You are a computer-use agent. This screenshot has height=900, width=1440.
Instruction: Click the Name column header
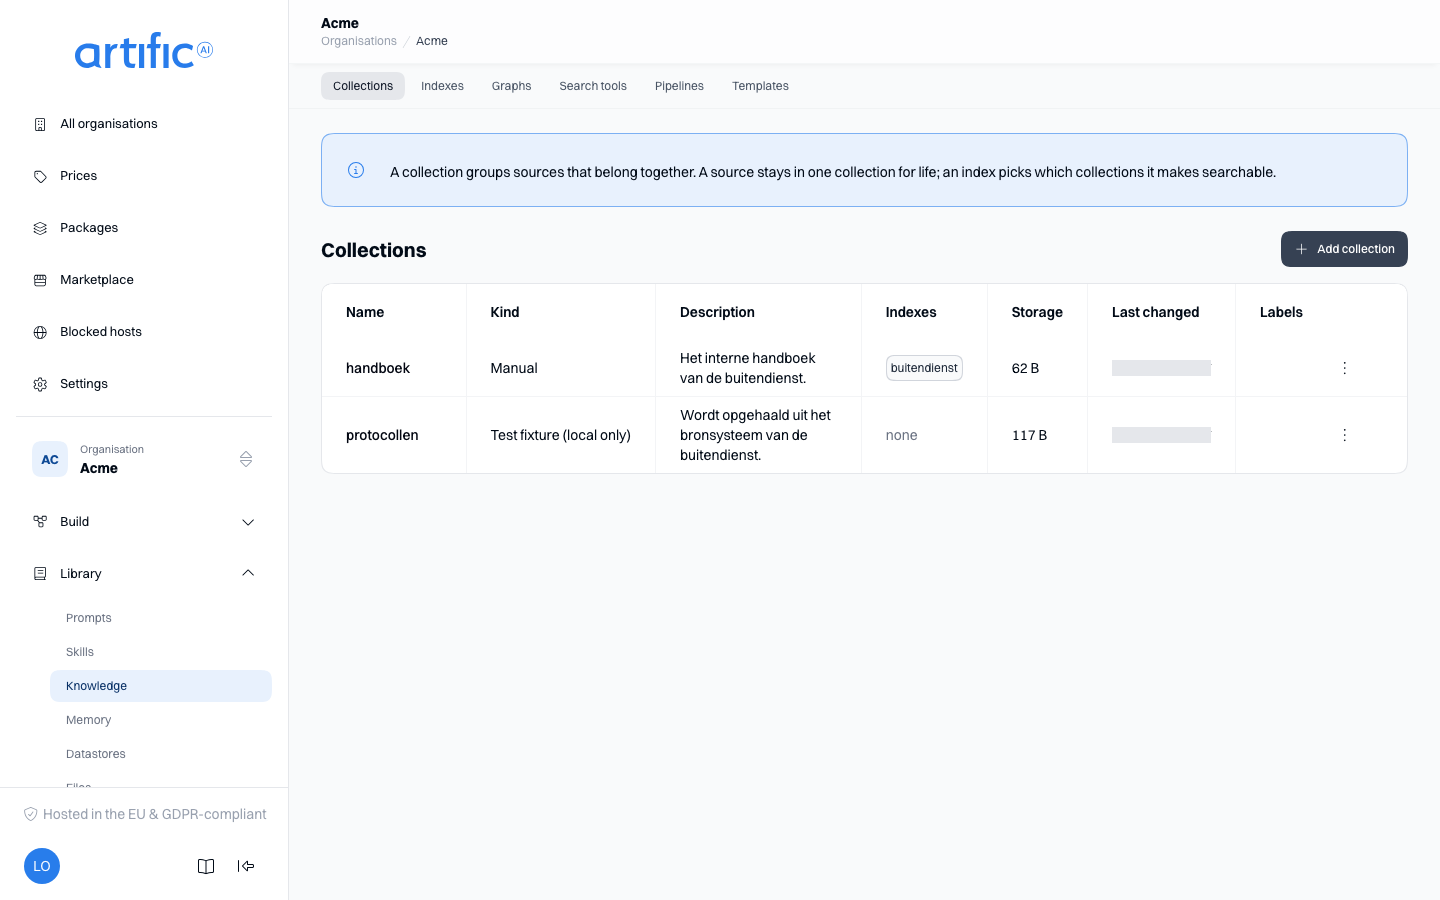pyautogui.click(x=365, y=312)
